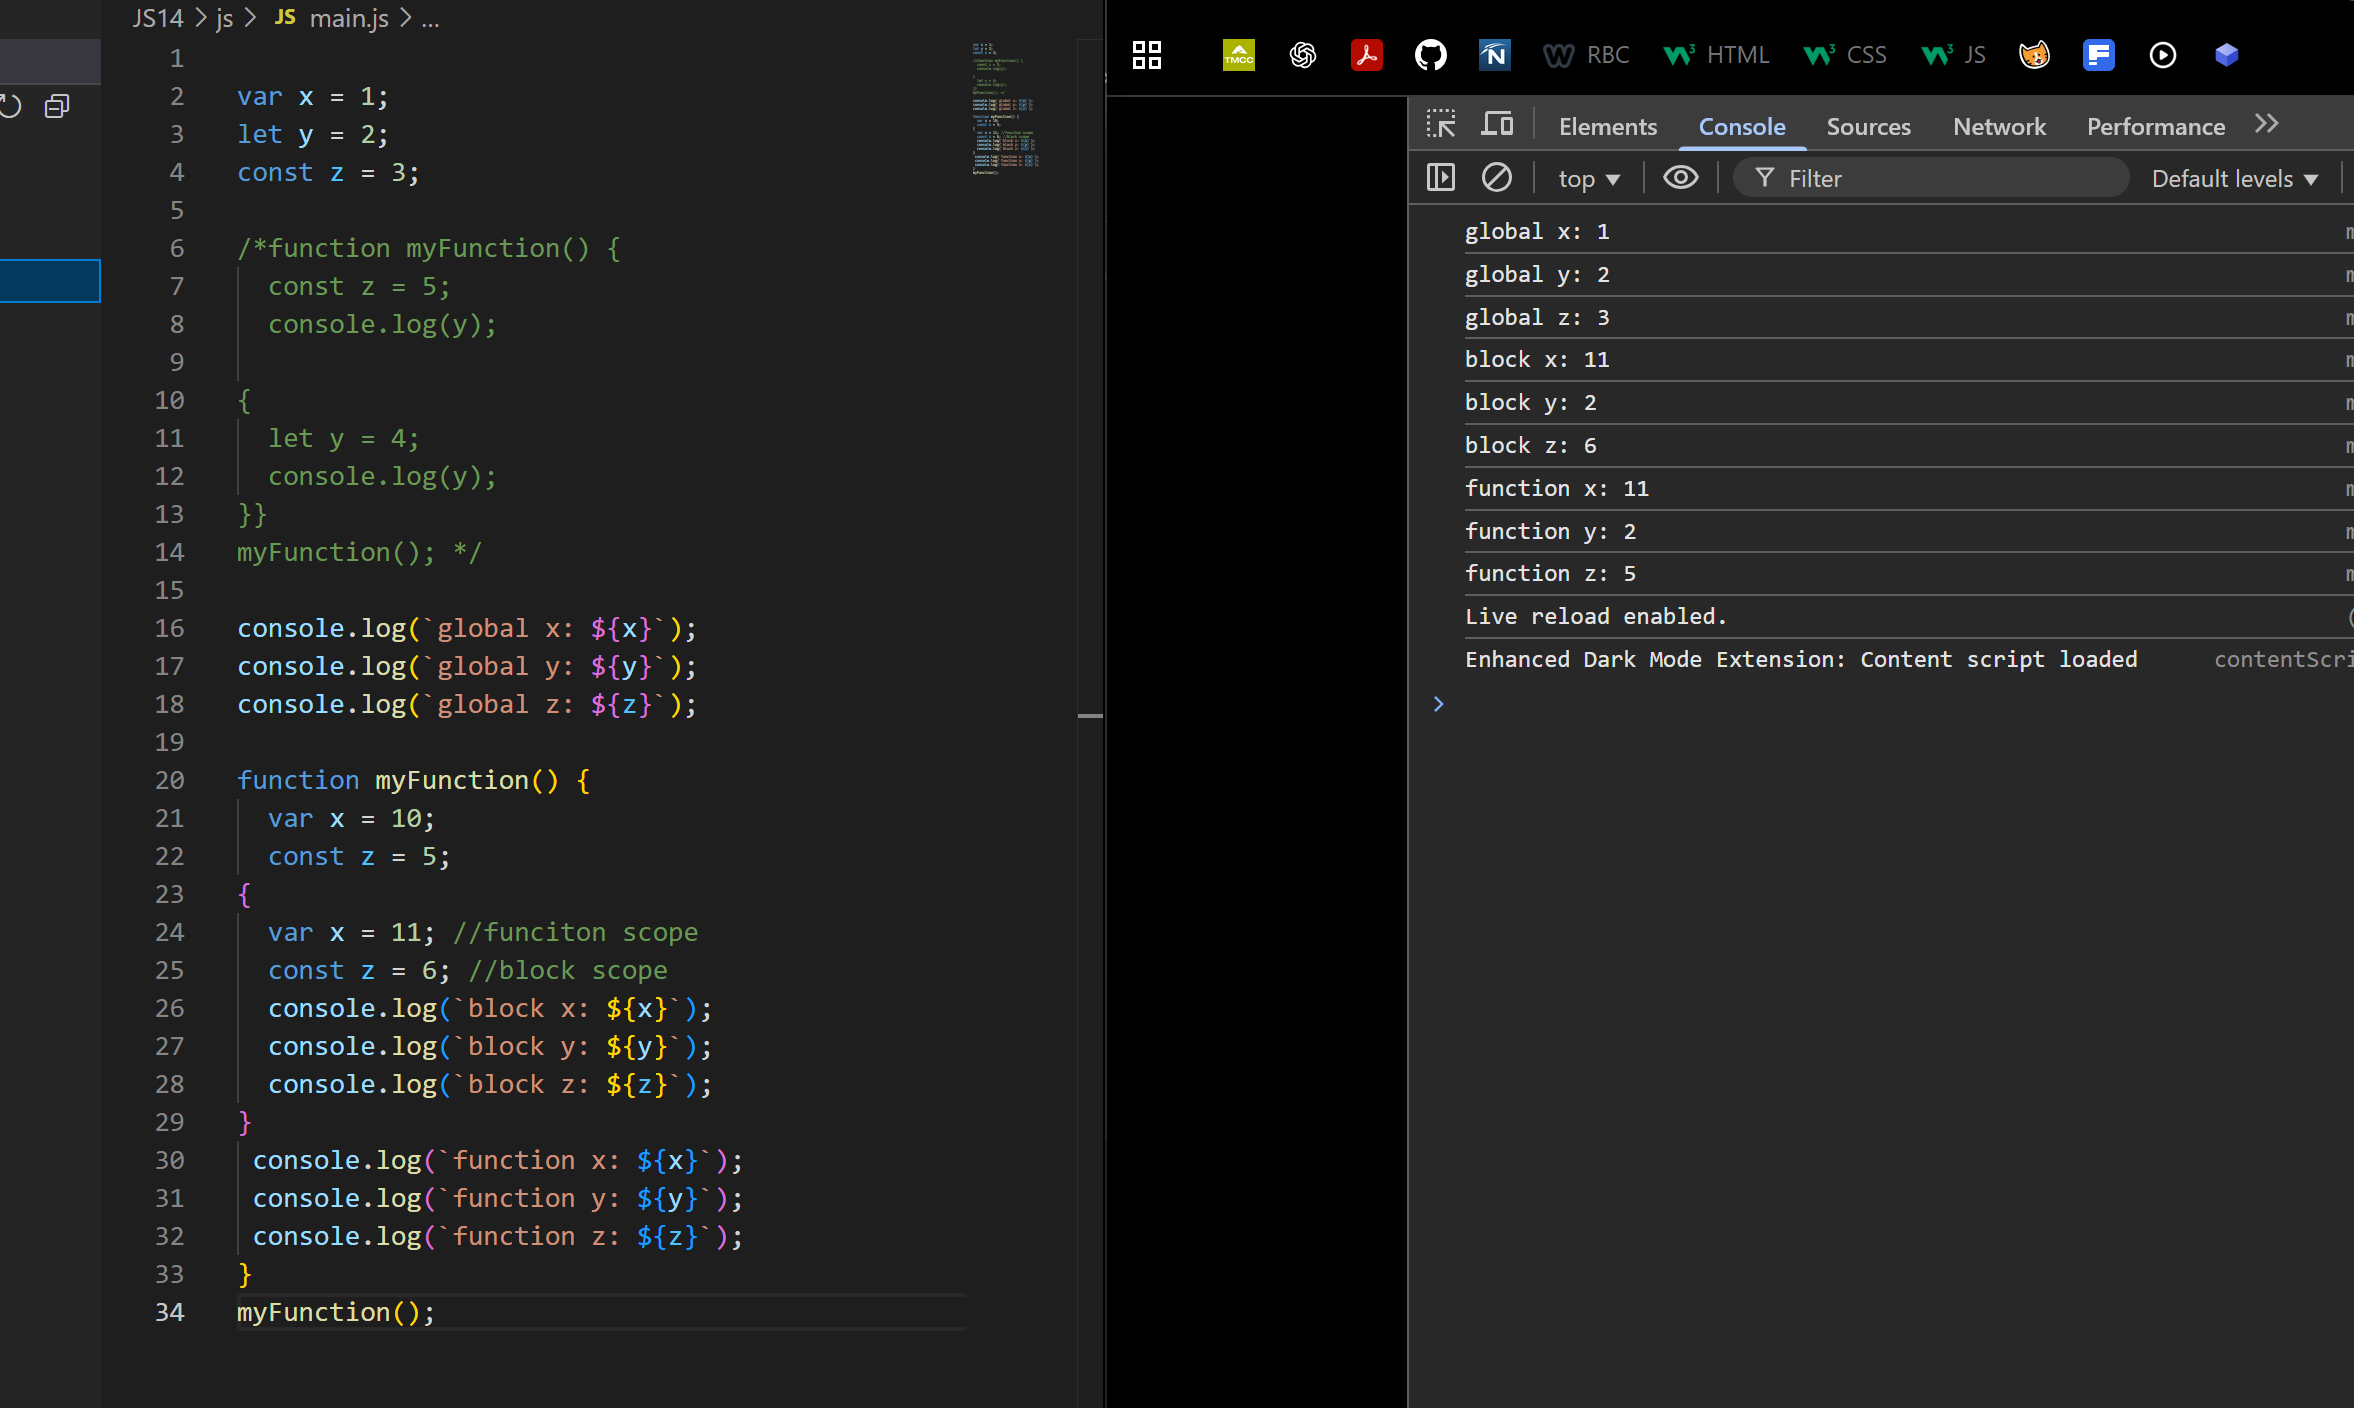Screen dimensions: 2354x1408
Task: Click the console Filter input field
Action: (1940, 179)
